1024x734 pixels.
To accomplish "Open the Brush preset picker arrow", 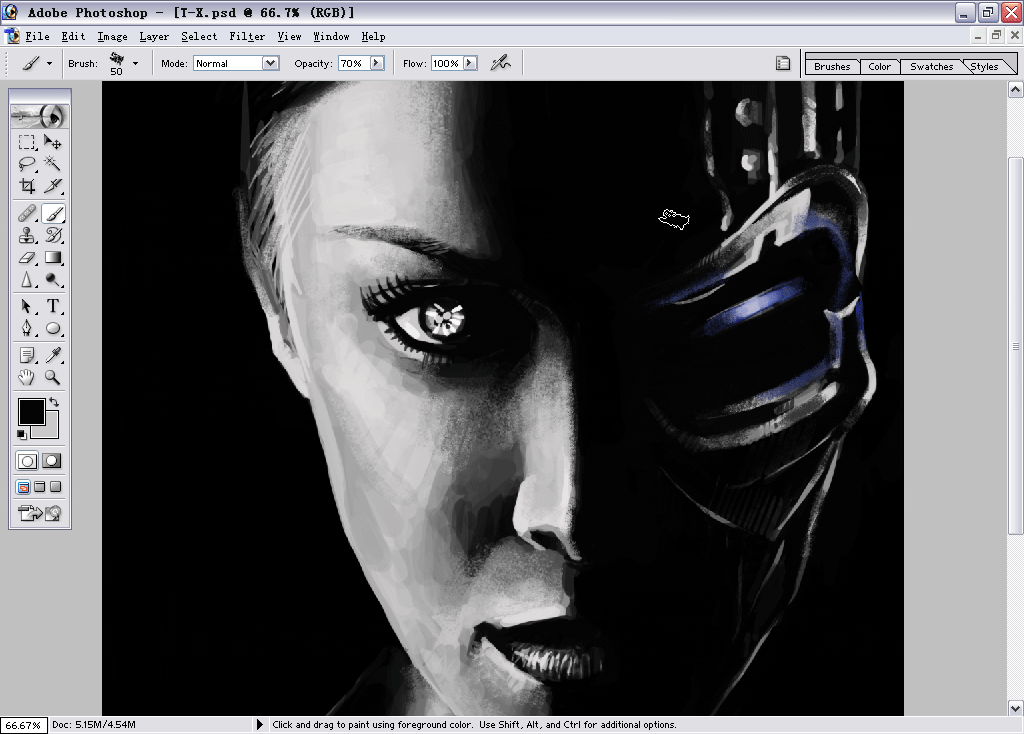I will (x=135, y=63).
